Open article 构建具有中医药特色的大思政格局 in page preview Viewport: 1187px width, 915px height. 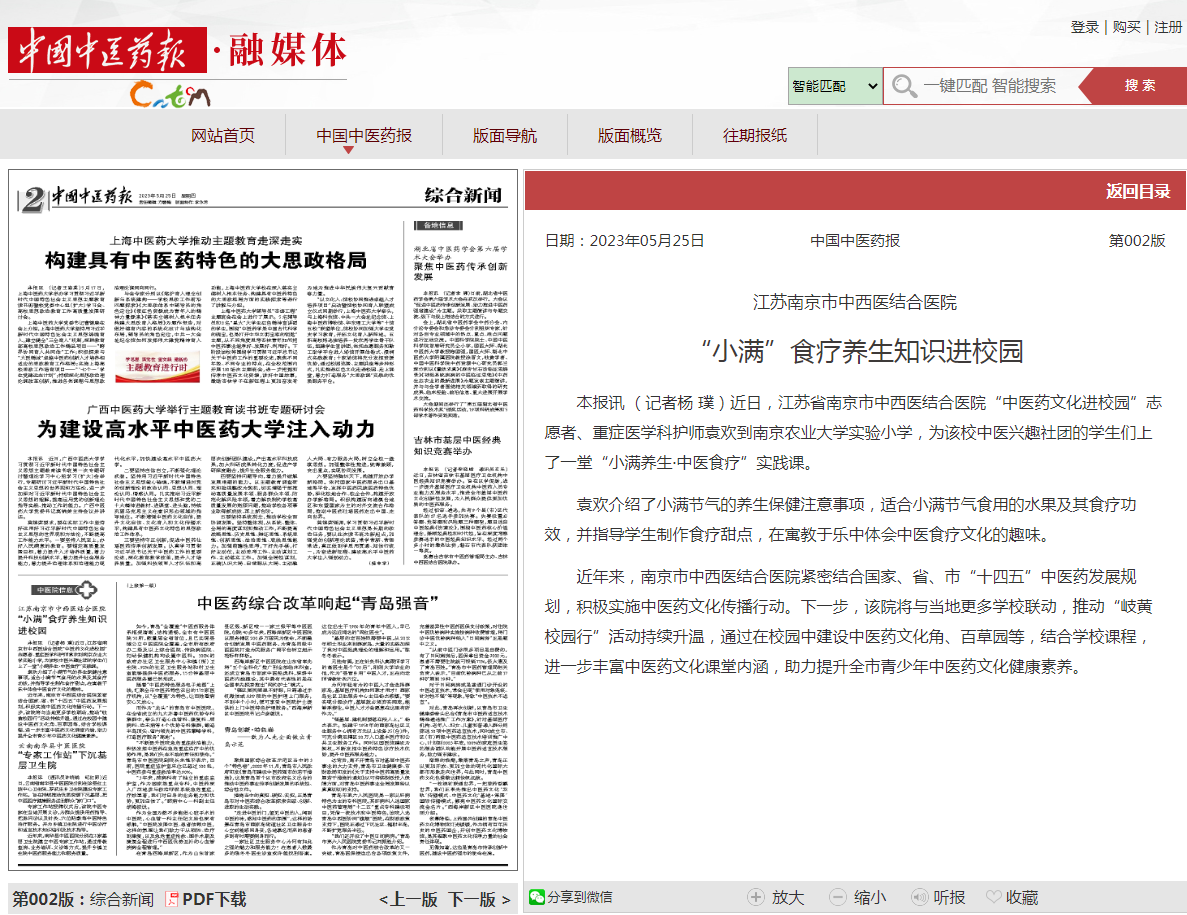[x=206, y=260]
